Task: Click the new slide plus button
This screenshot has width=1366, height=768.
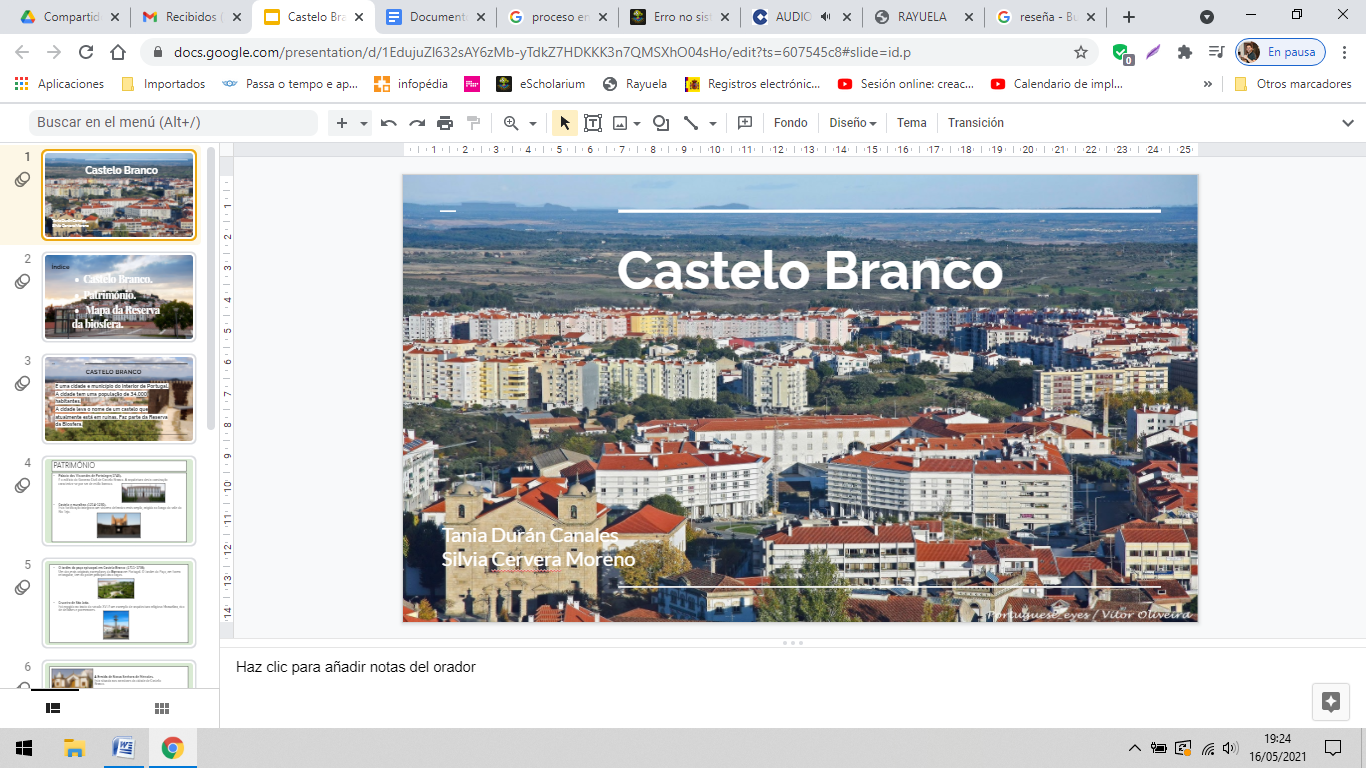Action: [x=342, y=123]
